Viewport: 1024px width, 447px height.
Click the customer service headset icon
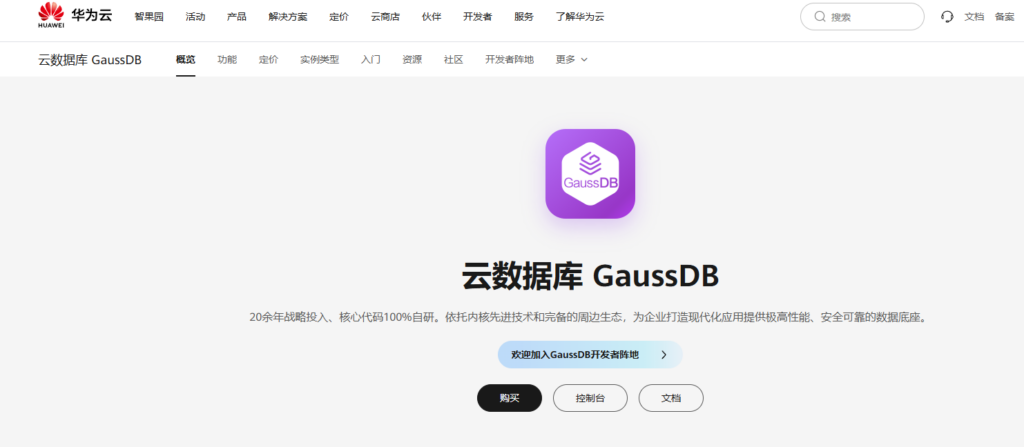[x=947, y=17]
